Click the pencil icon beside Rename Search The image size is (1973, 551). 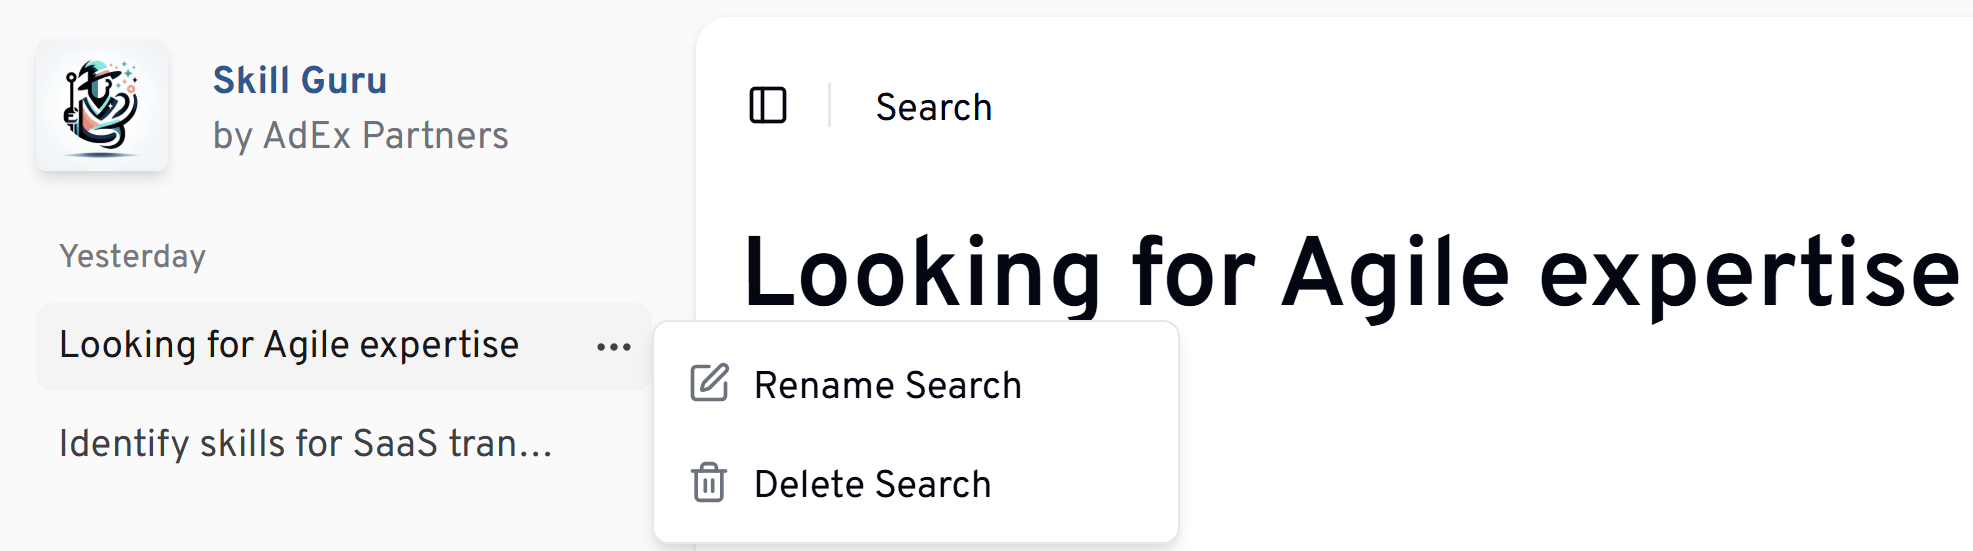(x=709, y=384)
